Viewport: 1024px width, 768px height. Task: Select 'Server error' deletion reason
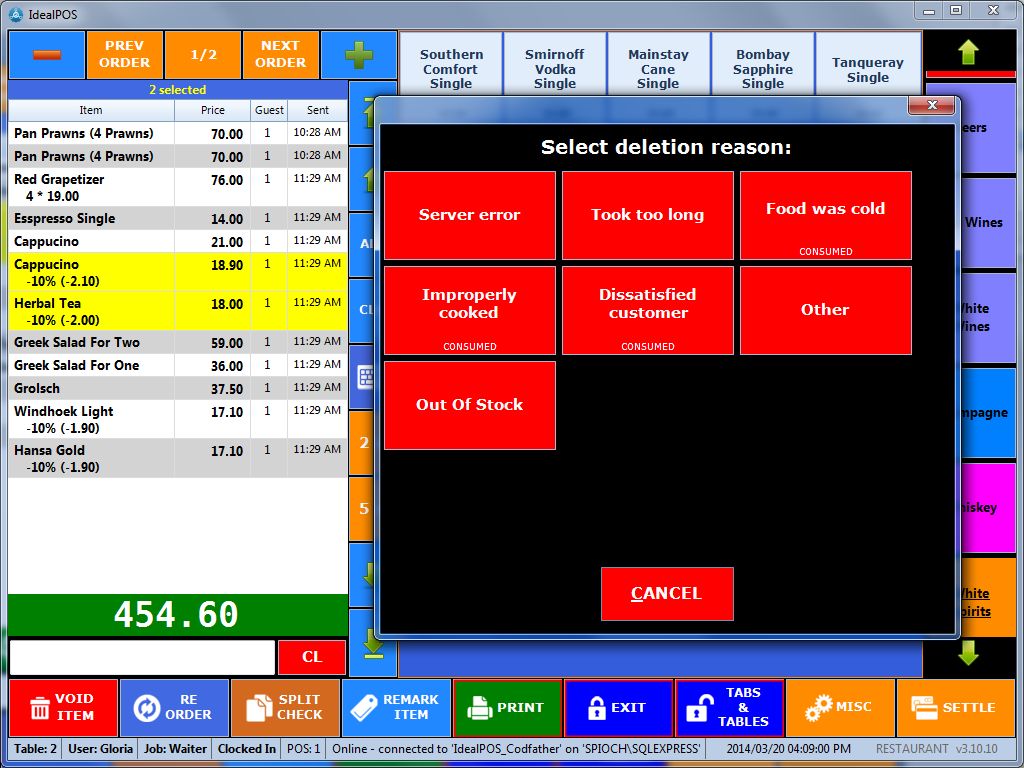(x=470, y=215)
